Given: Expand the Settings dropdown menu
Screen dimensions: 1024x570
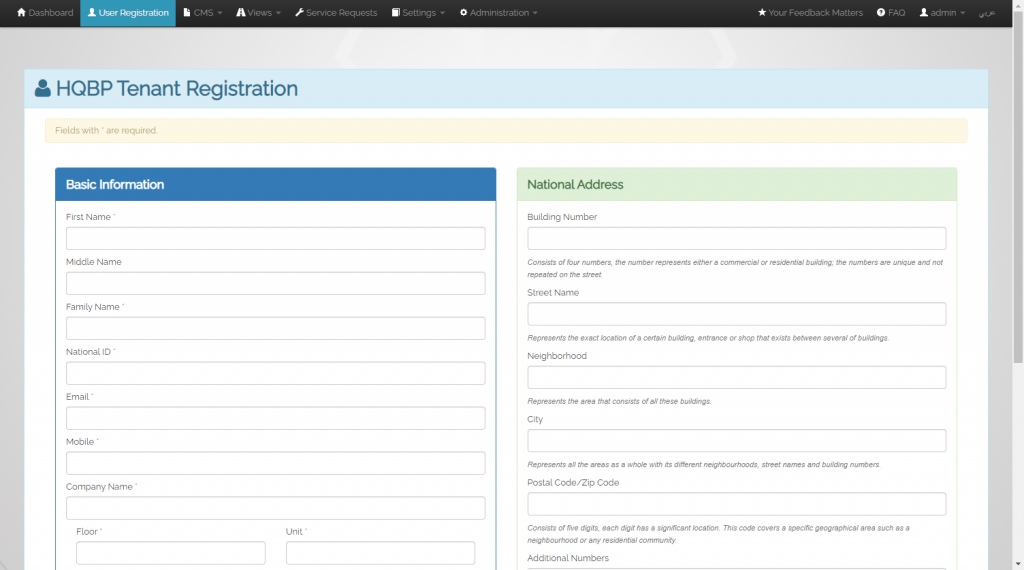Looking at the screenshot, I should [x=418, y=13].
